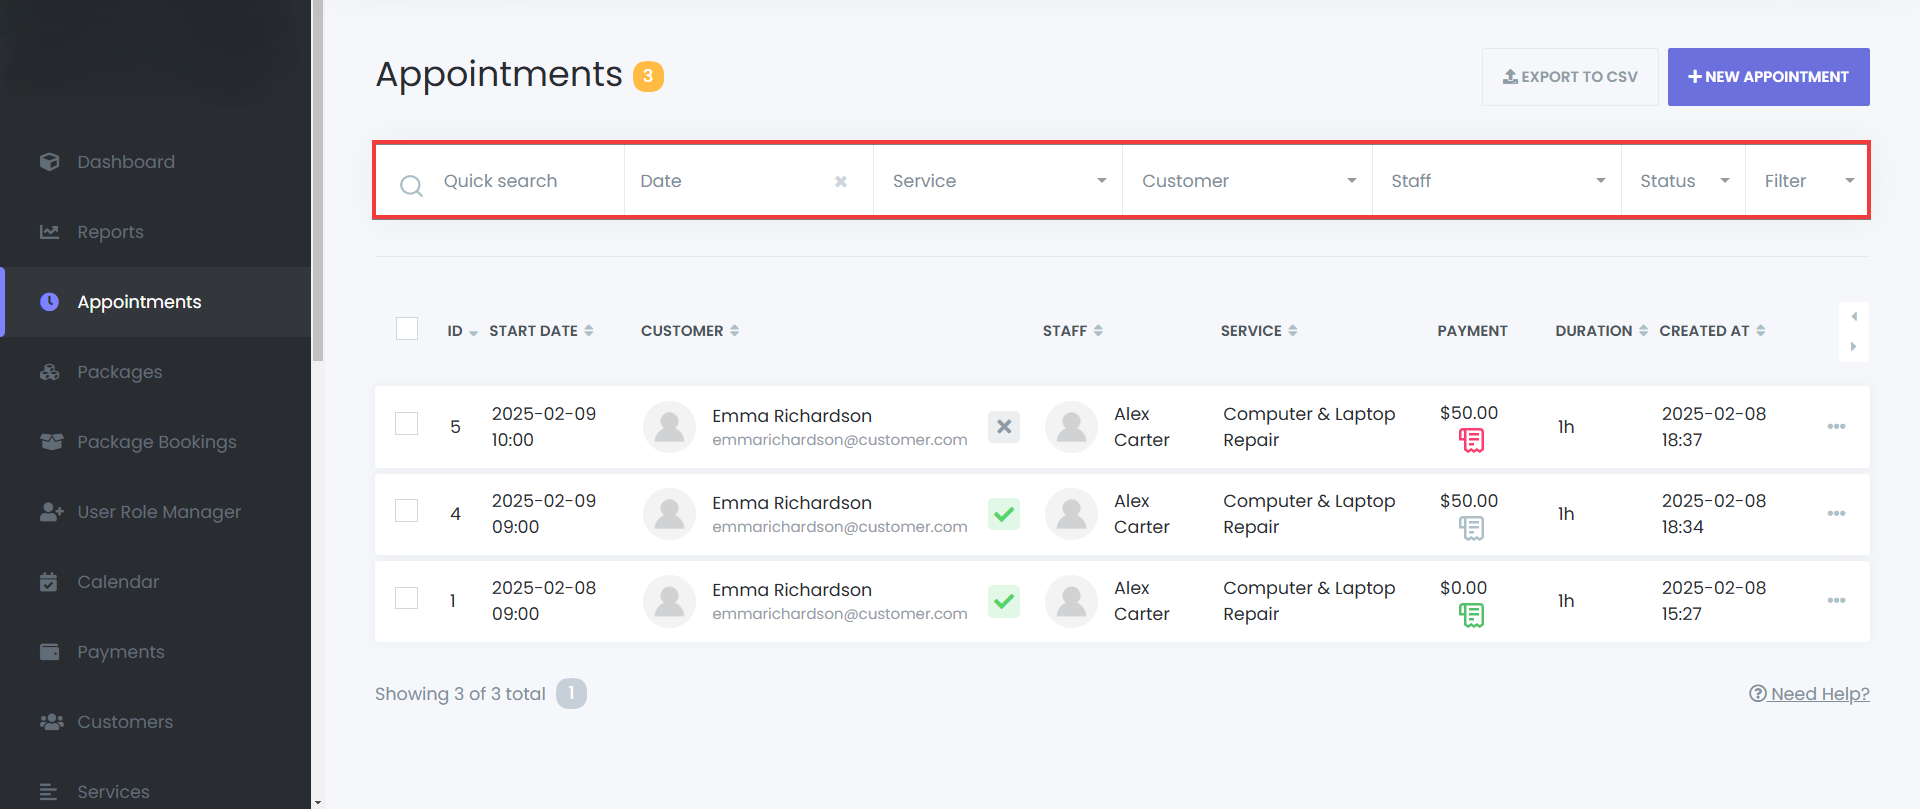
Task: Click the green payment receipt icon for appointment 1
Action: 1471,615
